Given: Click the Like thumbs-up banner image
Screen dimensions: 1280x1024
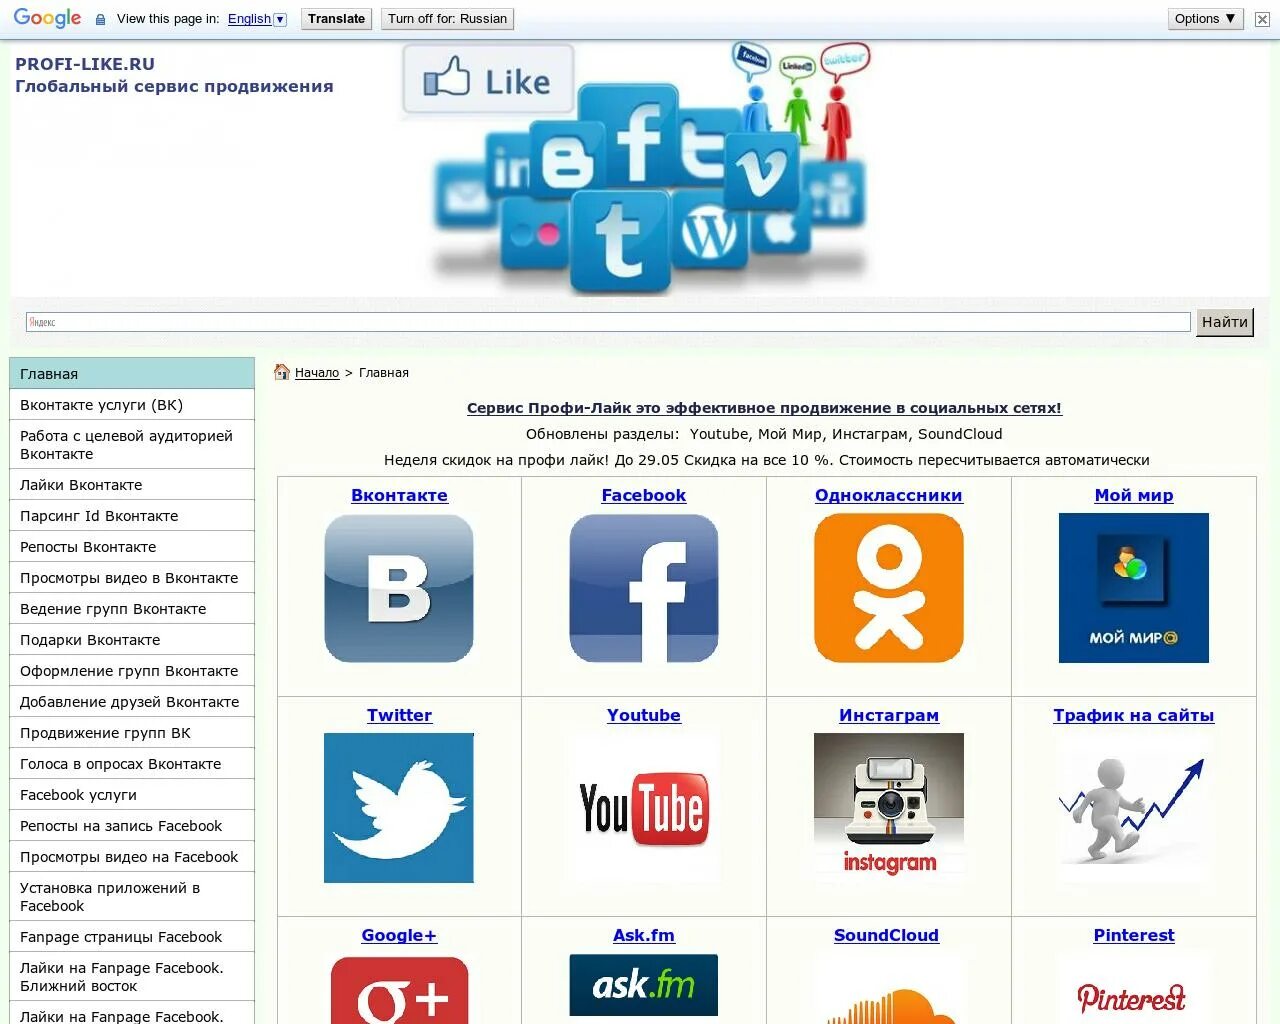Looking at the screenshot, I should [x=488, y=79].
